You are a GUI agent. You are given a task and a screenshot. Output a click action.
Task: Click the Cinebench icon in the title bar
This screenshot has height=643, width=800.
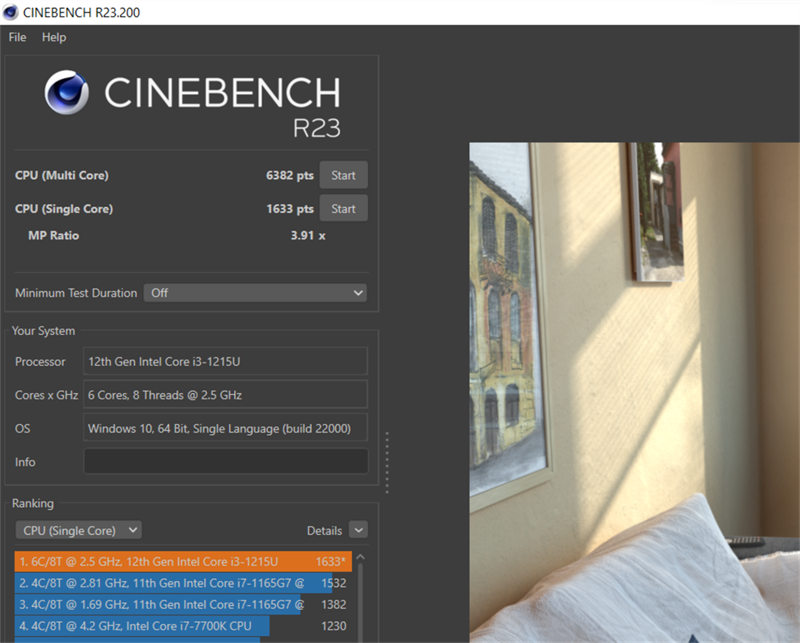[11, 12]
